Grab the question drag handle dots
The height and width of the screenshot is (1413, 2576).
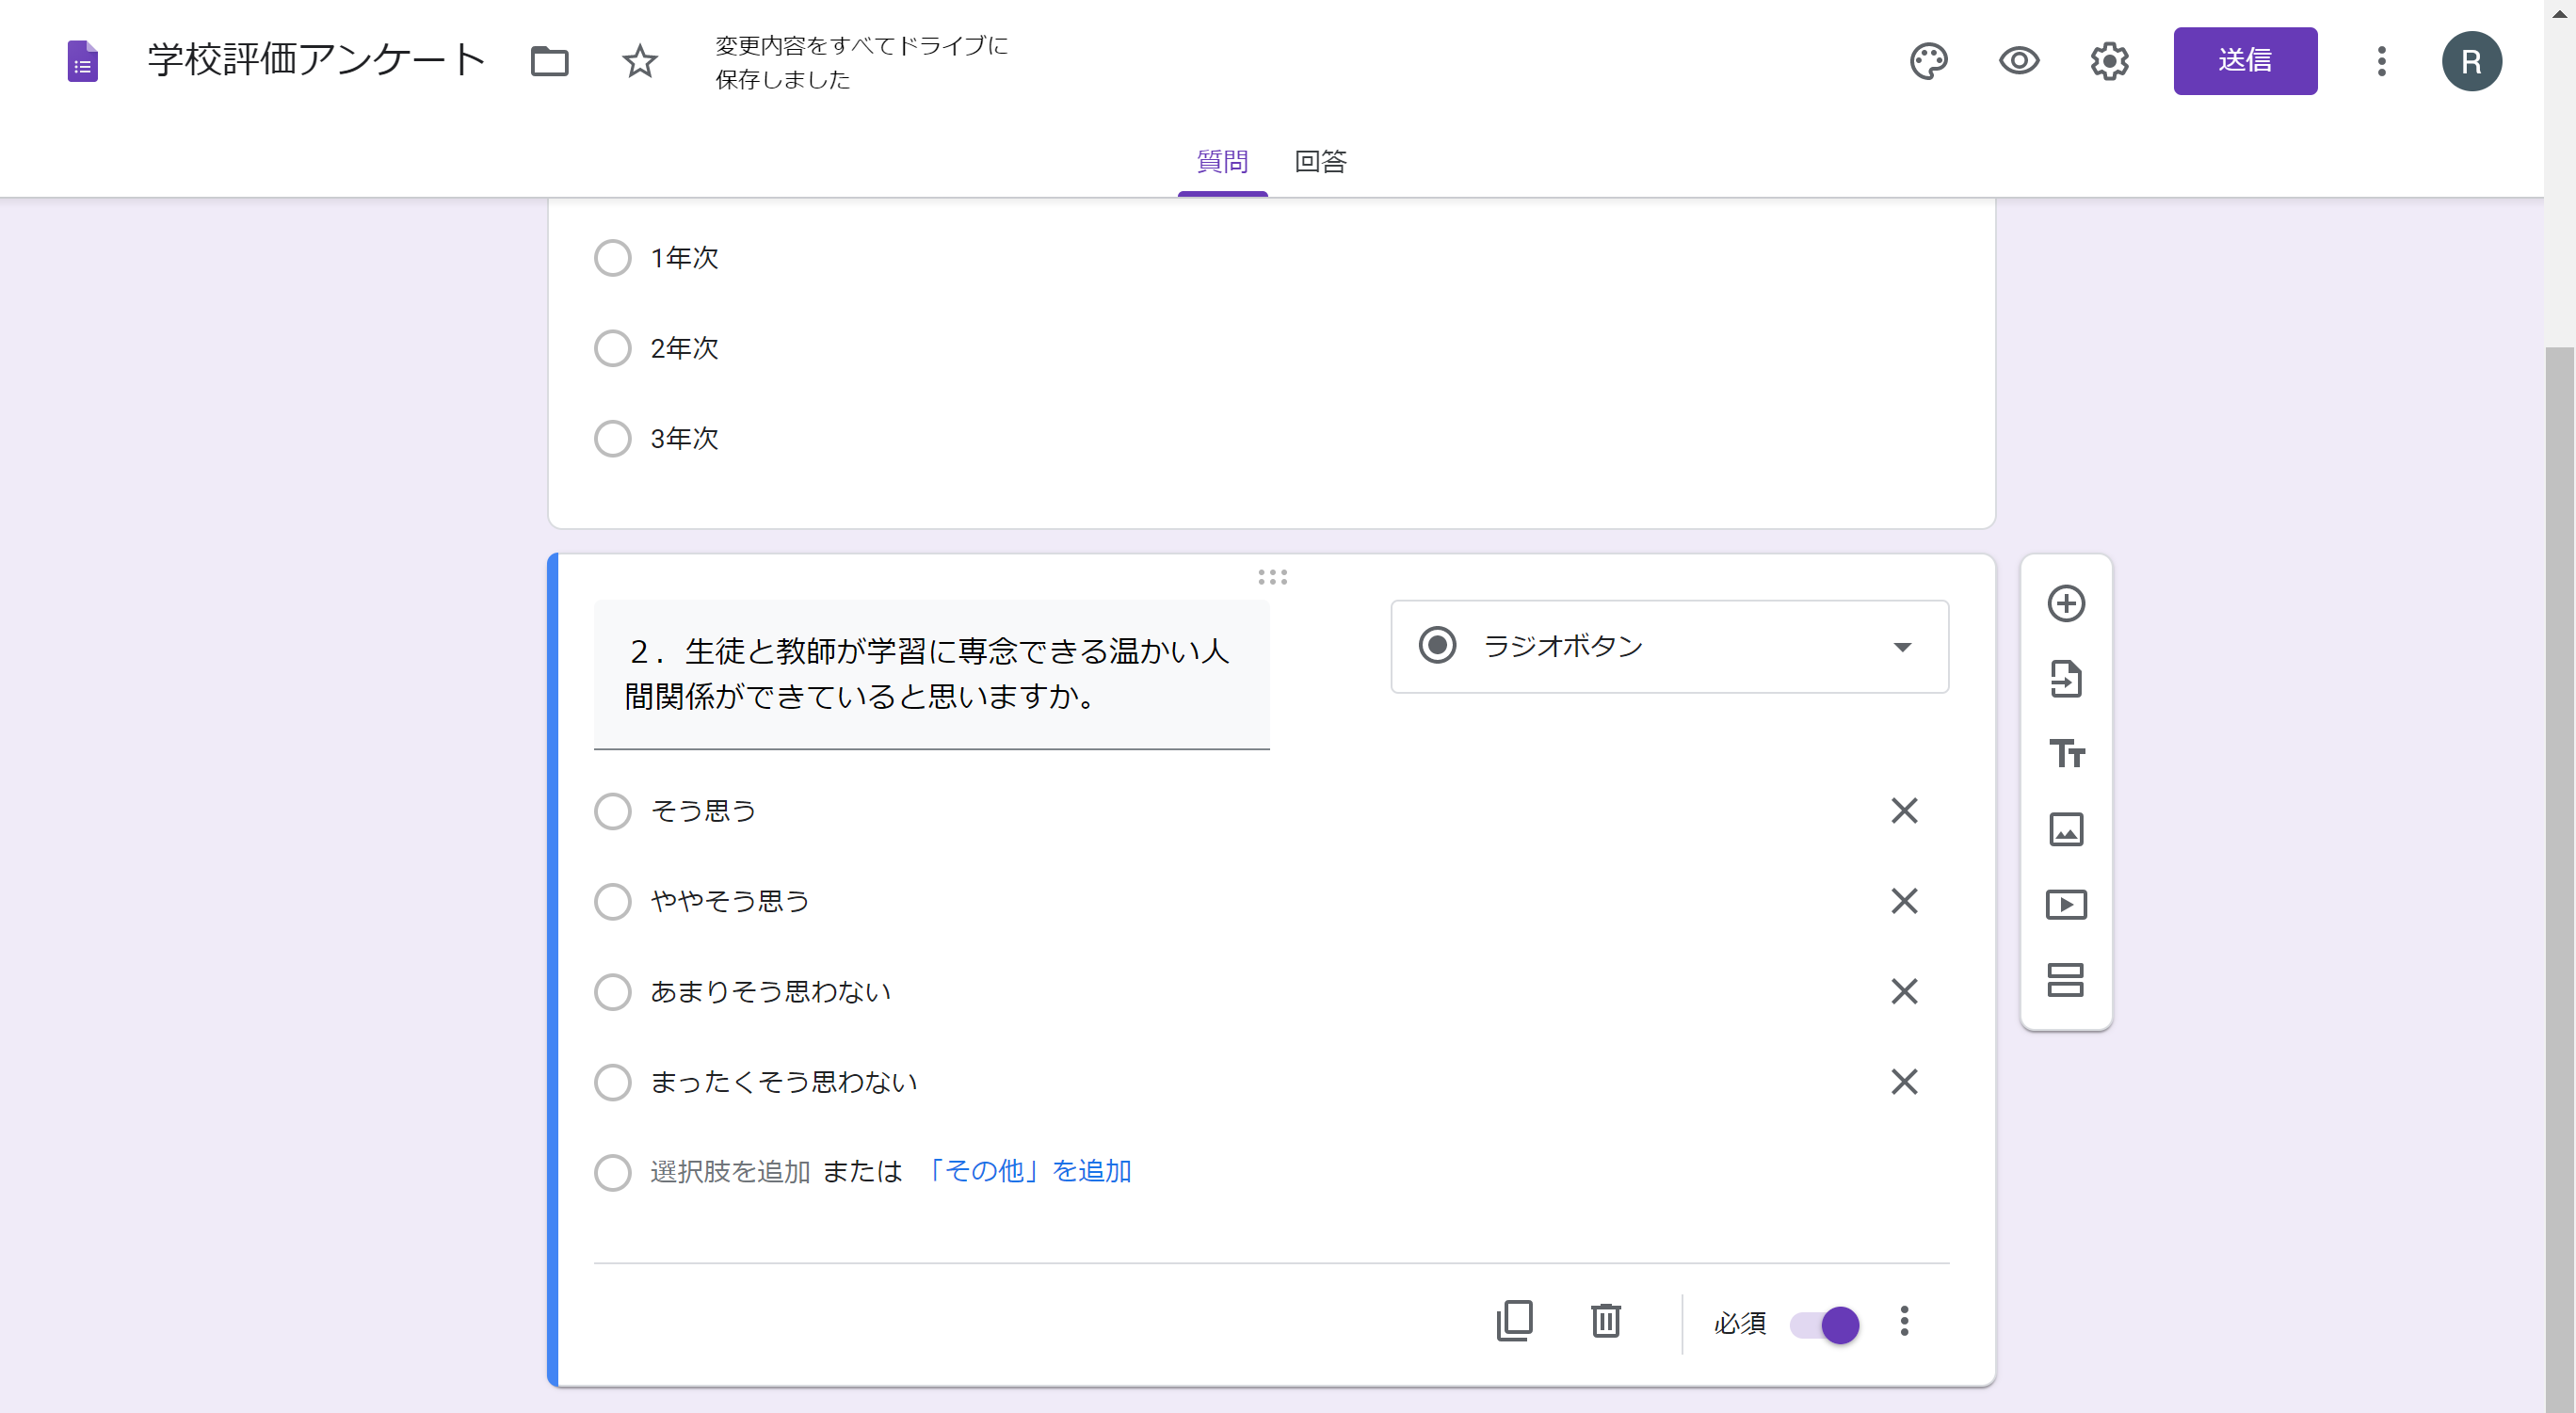pos(1272,577)
